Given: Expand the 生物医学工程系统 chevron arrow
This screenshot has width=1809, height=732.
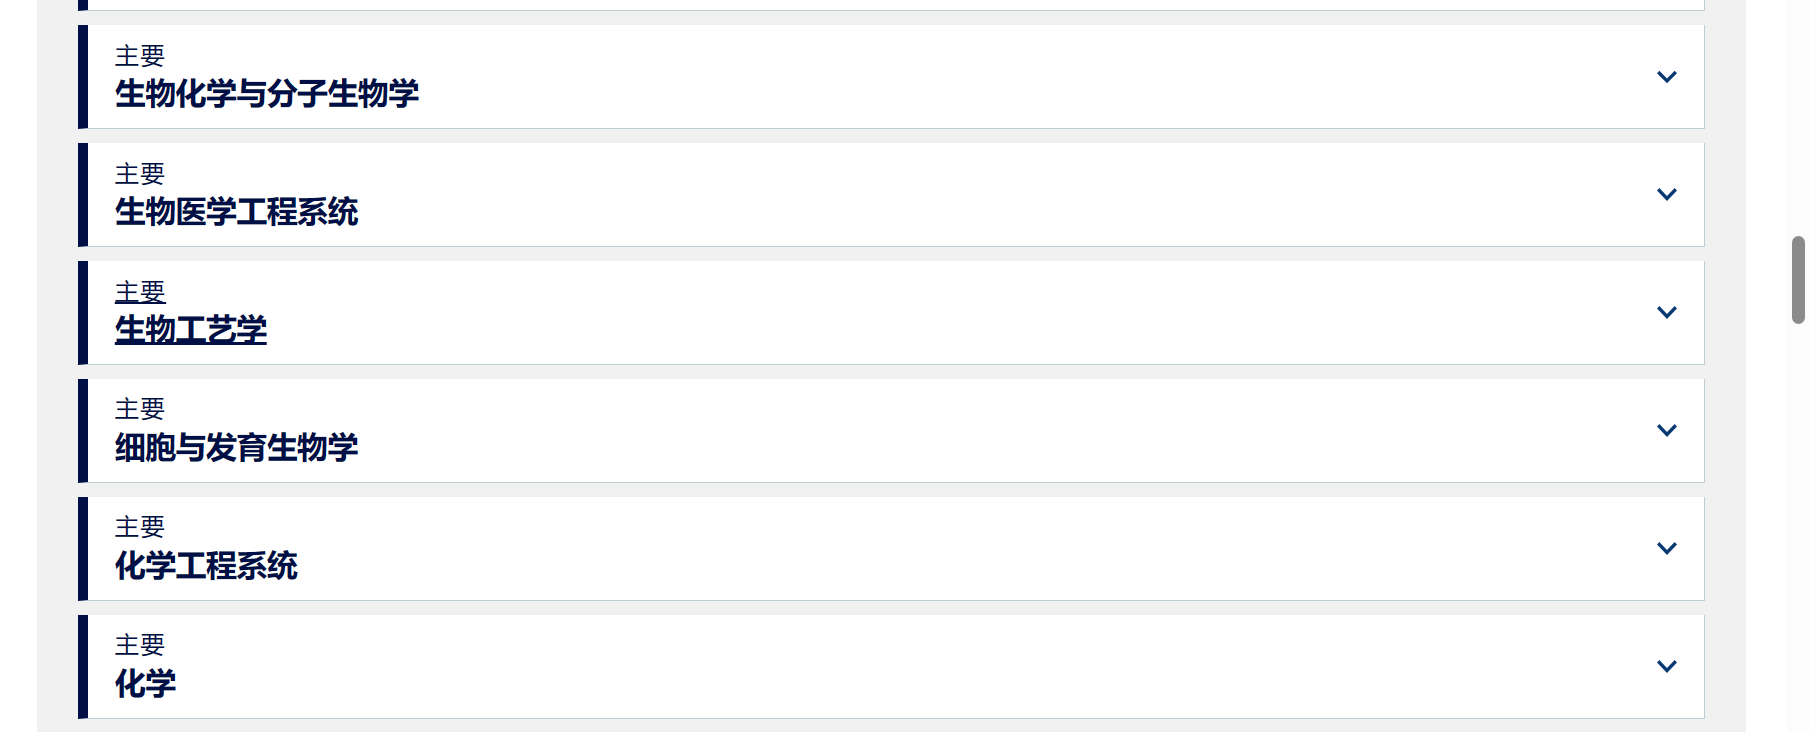Looking at the screenshot, I should (x=1666, y=195).
